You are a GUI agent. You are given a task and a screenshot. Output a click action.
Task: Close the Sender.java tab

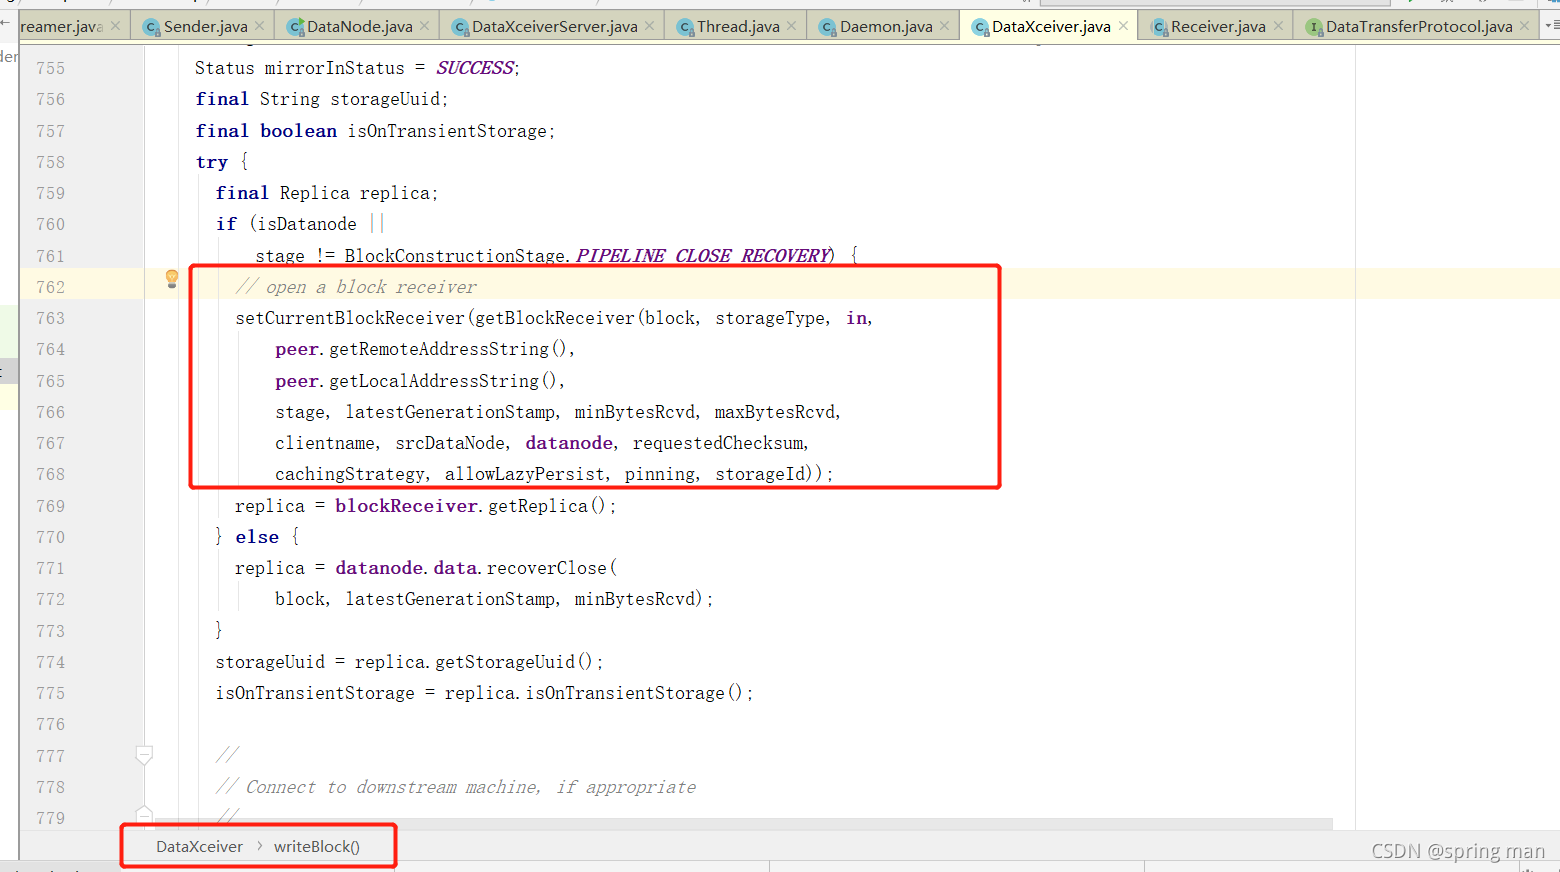click(x=260, y=26)
